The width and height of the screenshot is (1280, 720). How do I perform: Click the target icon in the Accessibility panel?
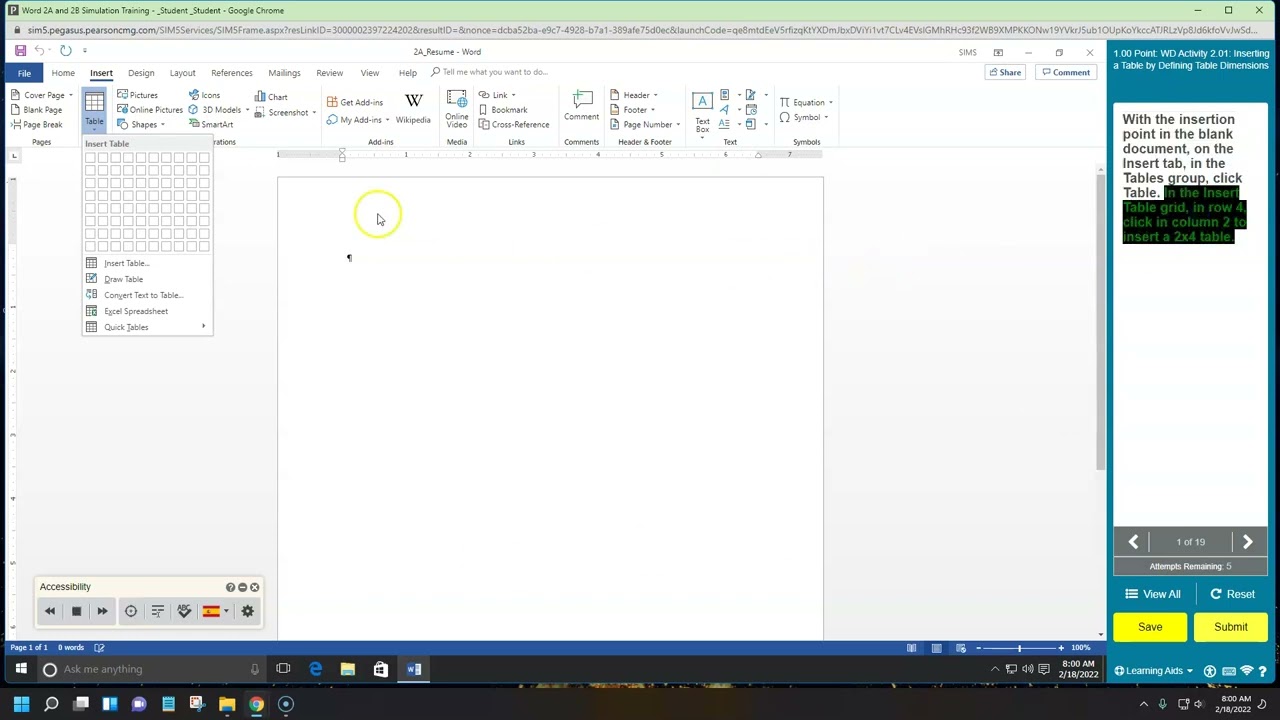click(x=131, y=611)
